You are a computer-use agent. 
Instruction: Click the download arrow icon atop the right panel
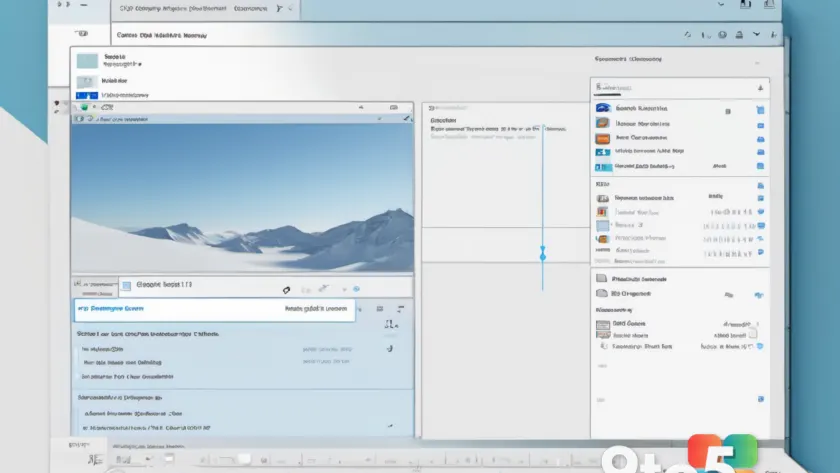pyautogui.click(x=760, y=88)
